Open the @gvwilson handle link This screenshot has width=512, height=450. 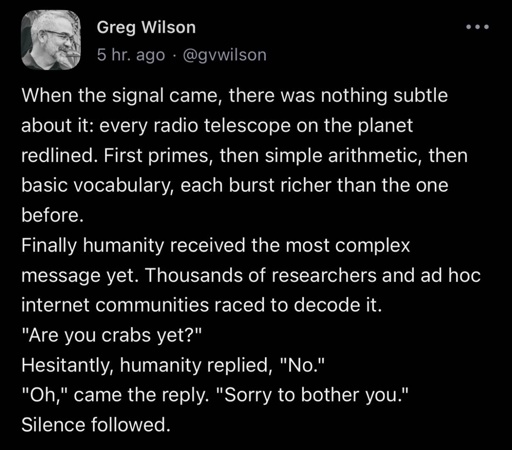[225, 55]
